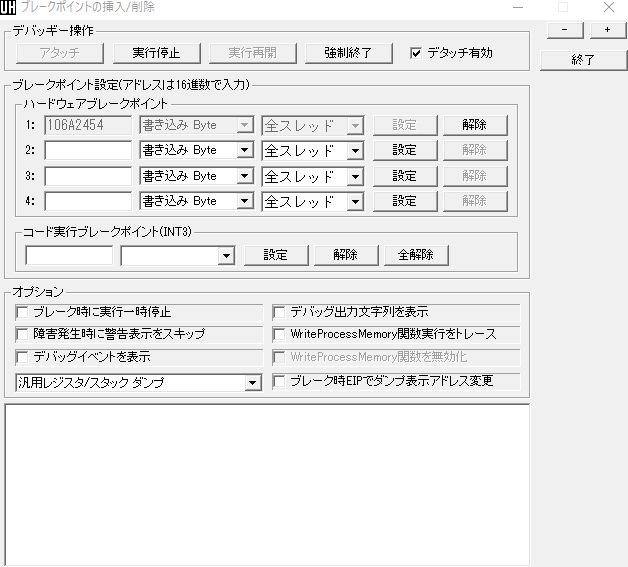Screen dimensions: 628x567
Task: Minimize the breakpoint window
Action: click(x=518, y=7)
